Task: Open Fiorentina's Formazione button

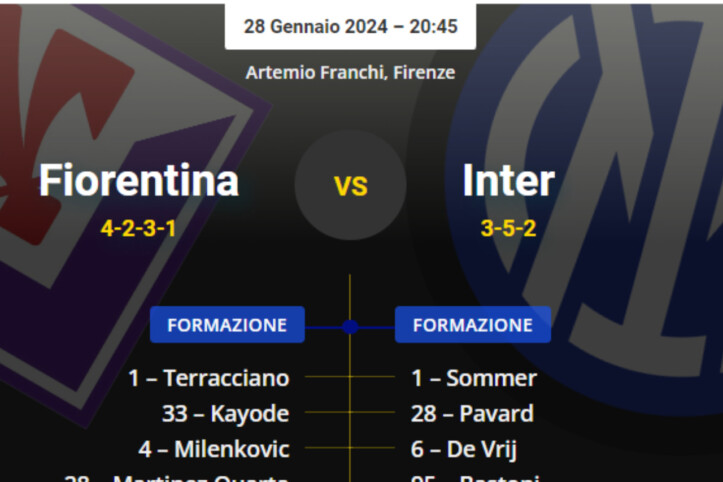Action: click(227, 325)
